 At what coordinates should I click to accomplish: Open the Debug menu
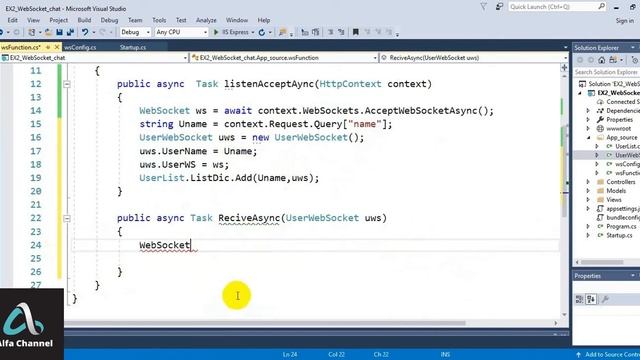point(109,20)
